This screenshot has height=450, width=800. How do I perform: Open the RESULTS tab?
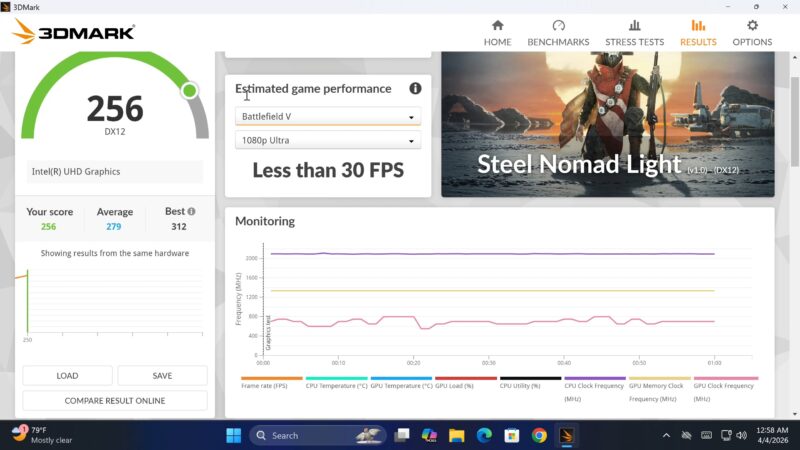point(698,33)
